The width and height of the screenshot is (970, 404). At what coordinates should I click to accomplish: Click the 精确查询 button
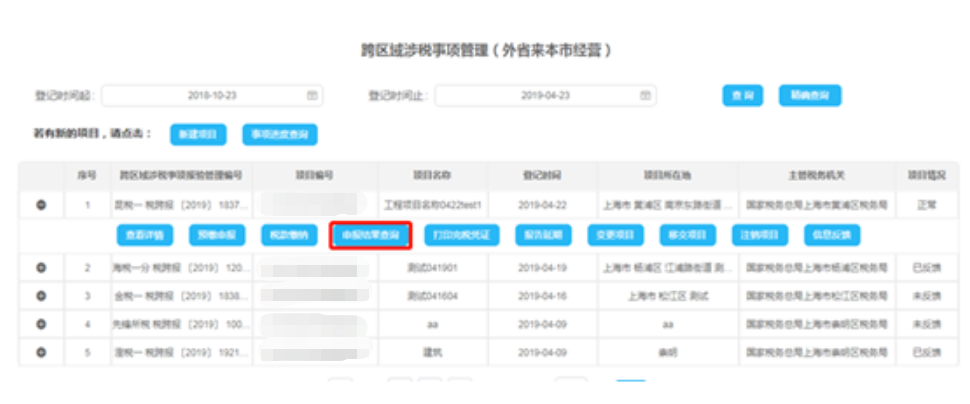(809, 96)
